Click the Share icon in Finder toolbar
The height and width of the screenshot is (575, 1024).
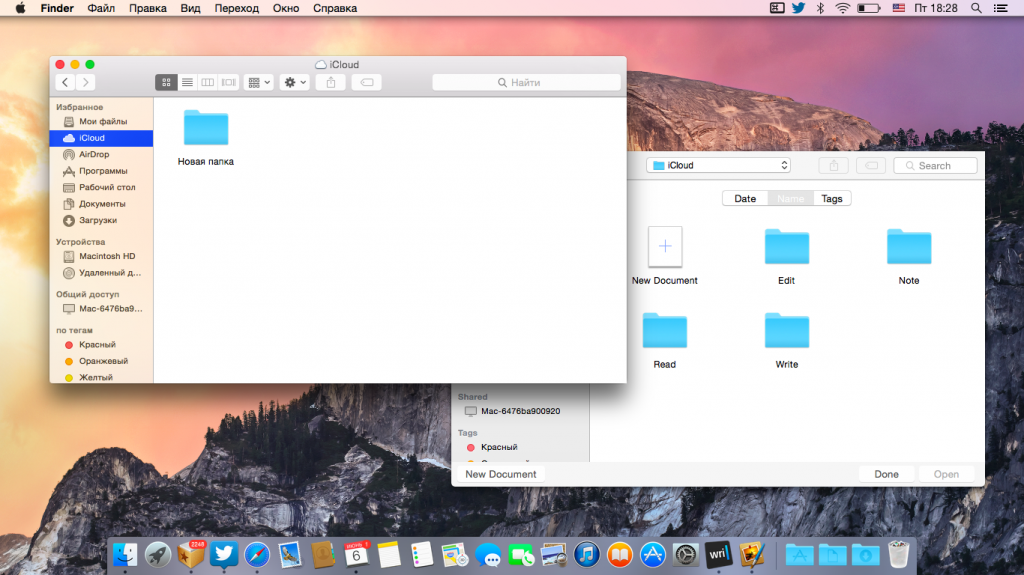coord(331,82)
